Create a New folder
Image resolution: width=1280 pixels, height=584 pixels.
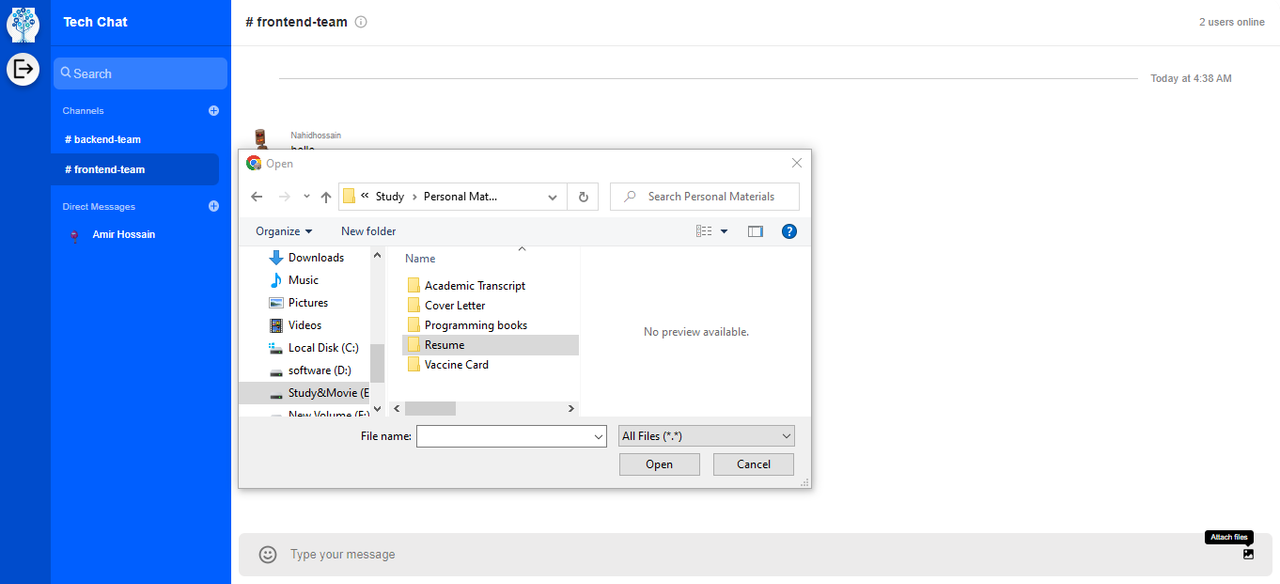point(368,231)
